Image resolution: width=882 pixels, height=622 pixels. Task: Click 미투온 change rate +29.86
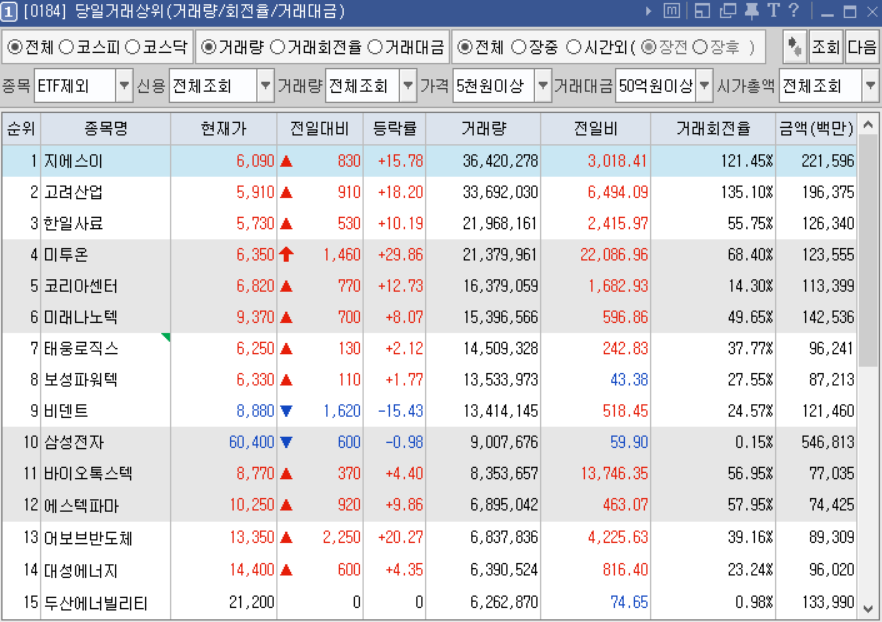click(400, 255)
